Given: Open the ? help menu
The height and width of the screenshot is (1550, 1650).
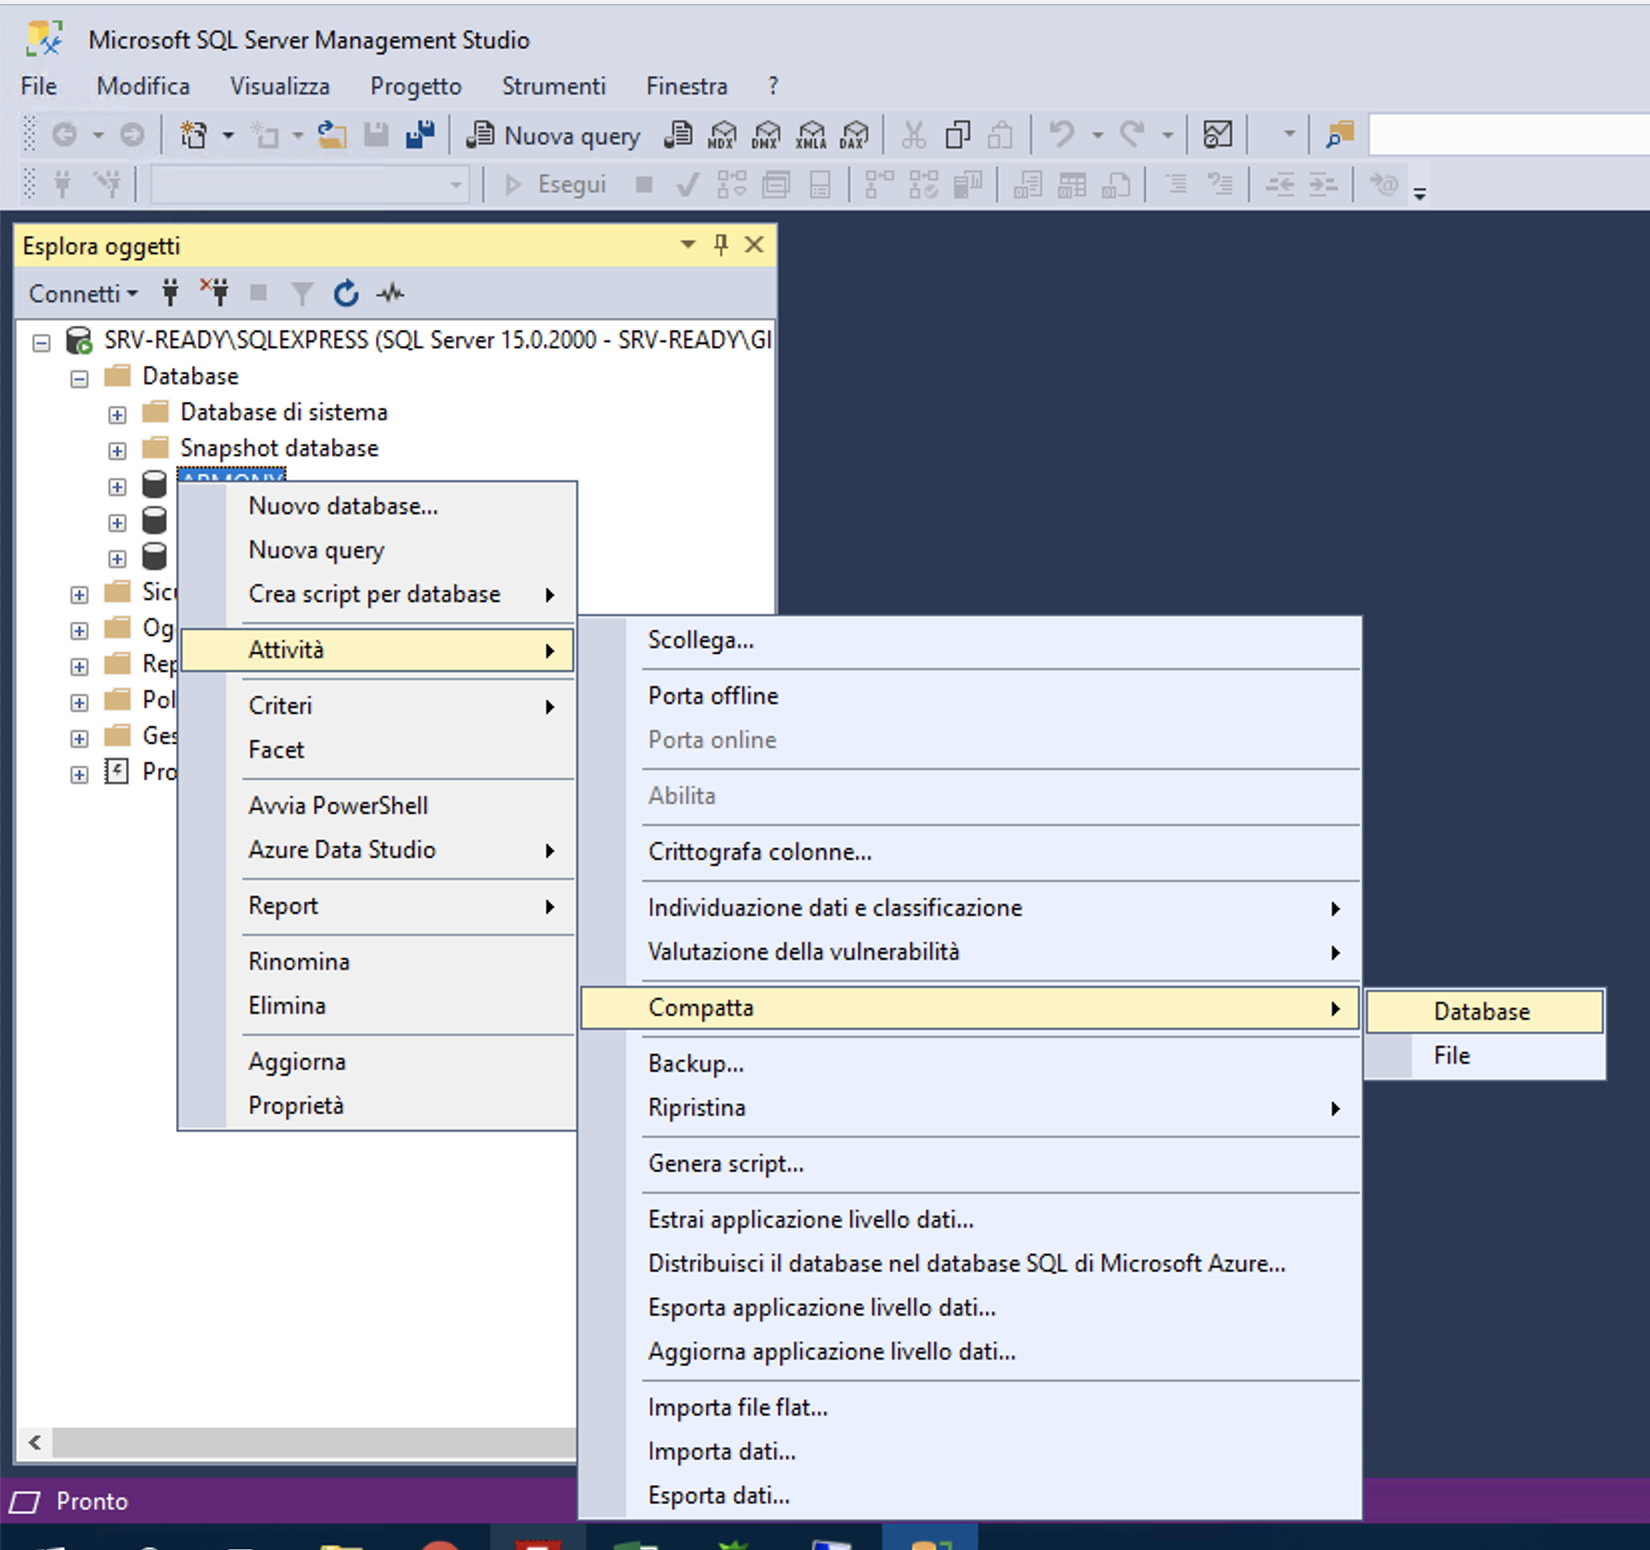Looking at the screenshot, I should point(773,86).
